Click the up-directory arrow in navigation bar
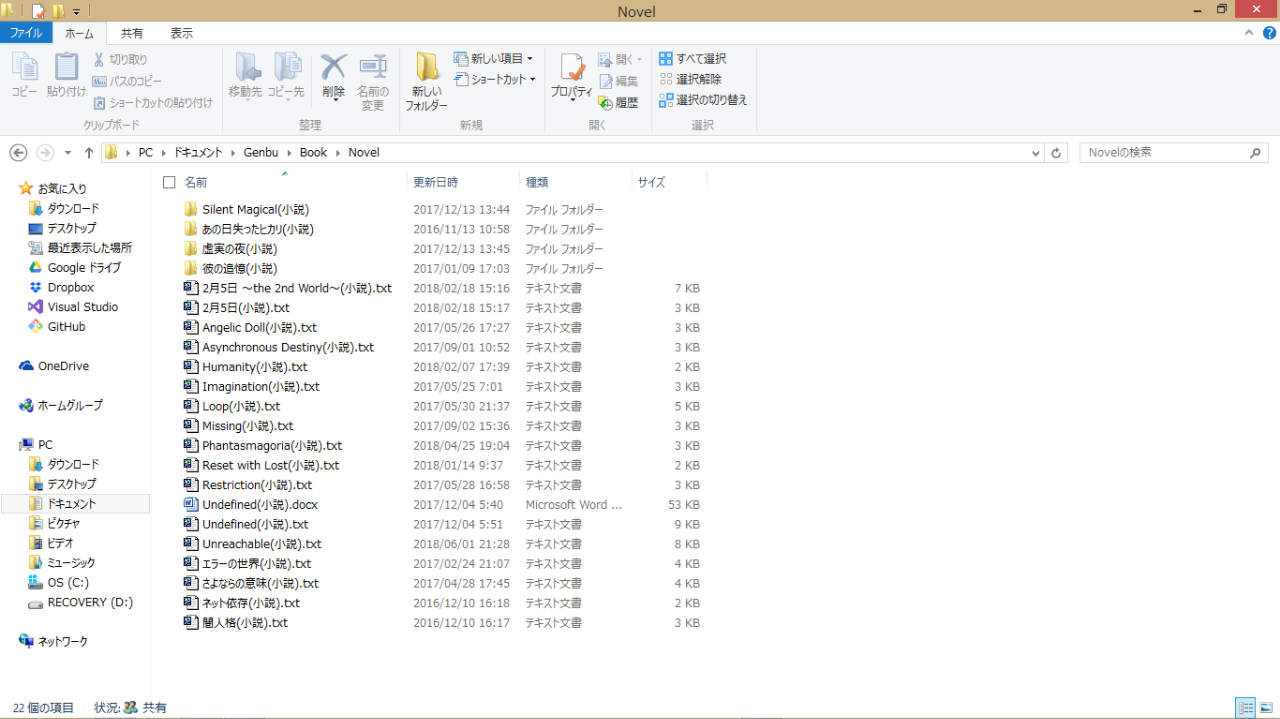 [89, 153]
